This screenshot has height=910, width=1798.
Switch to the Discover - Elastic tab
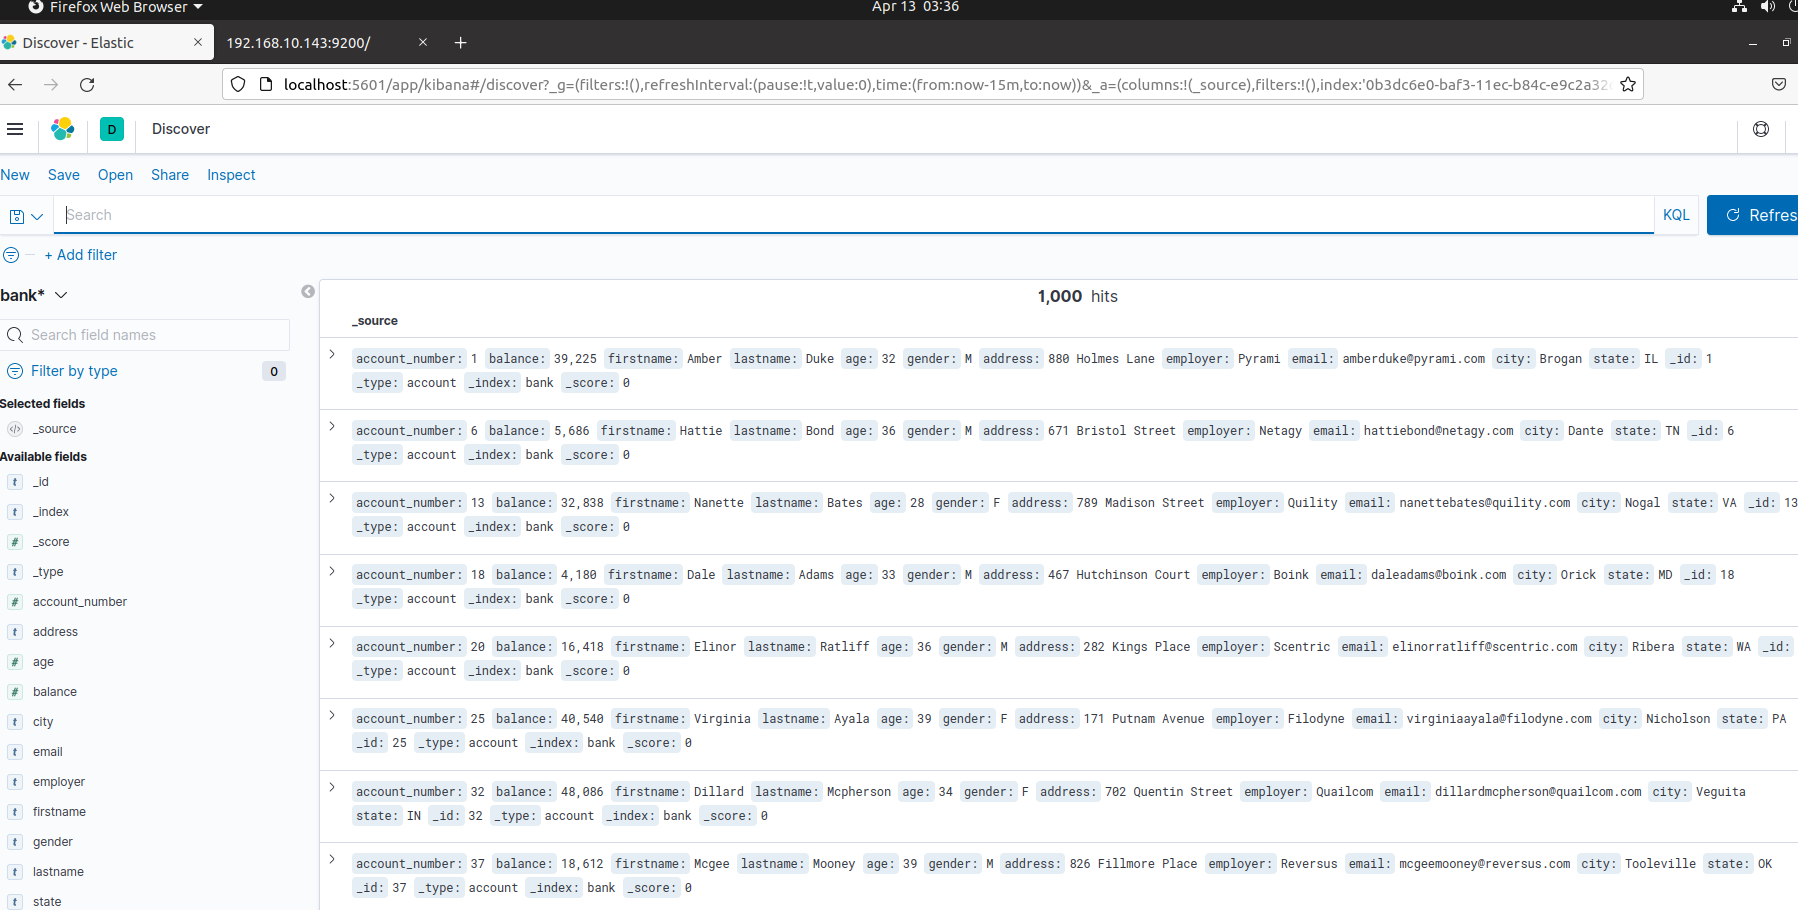pos(105,42)
